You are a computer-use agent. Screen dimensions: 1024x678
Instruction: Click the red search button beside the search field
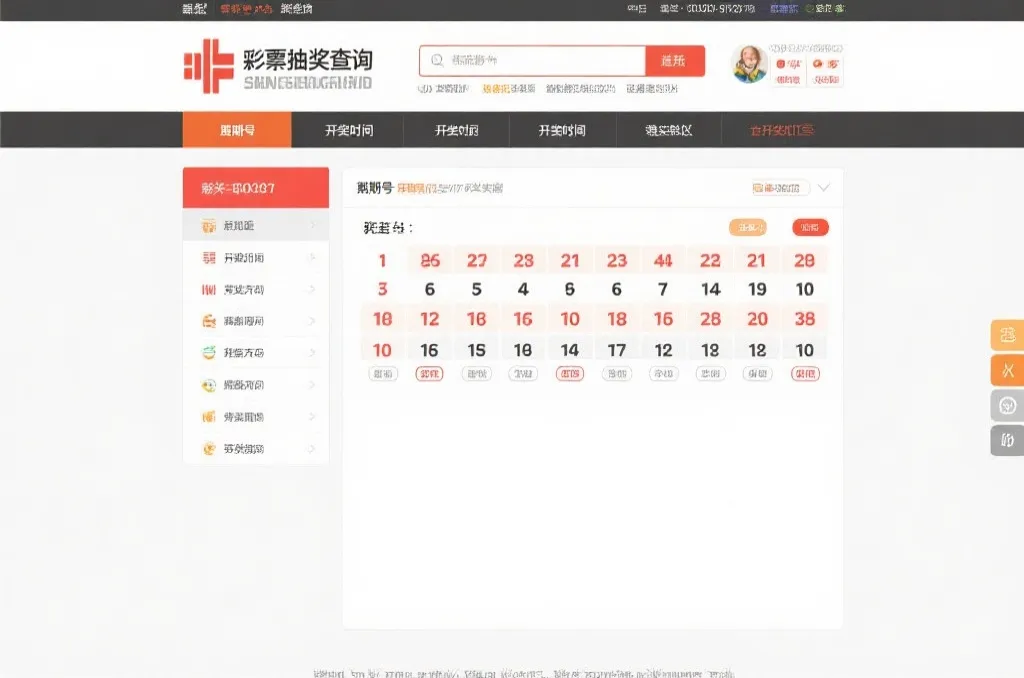point(675,60)
